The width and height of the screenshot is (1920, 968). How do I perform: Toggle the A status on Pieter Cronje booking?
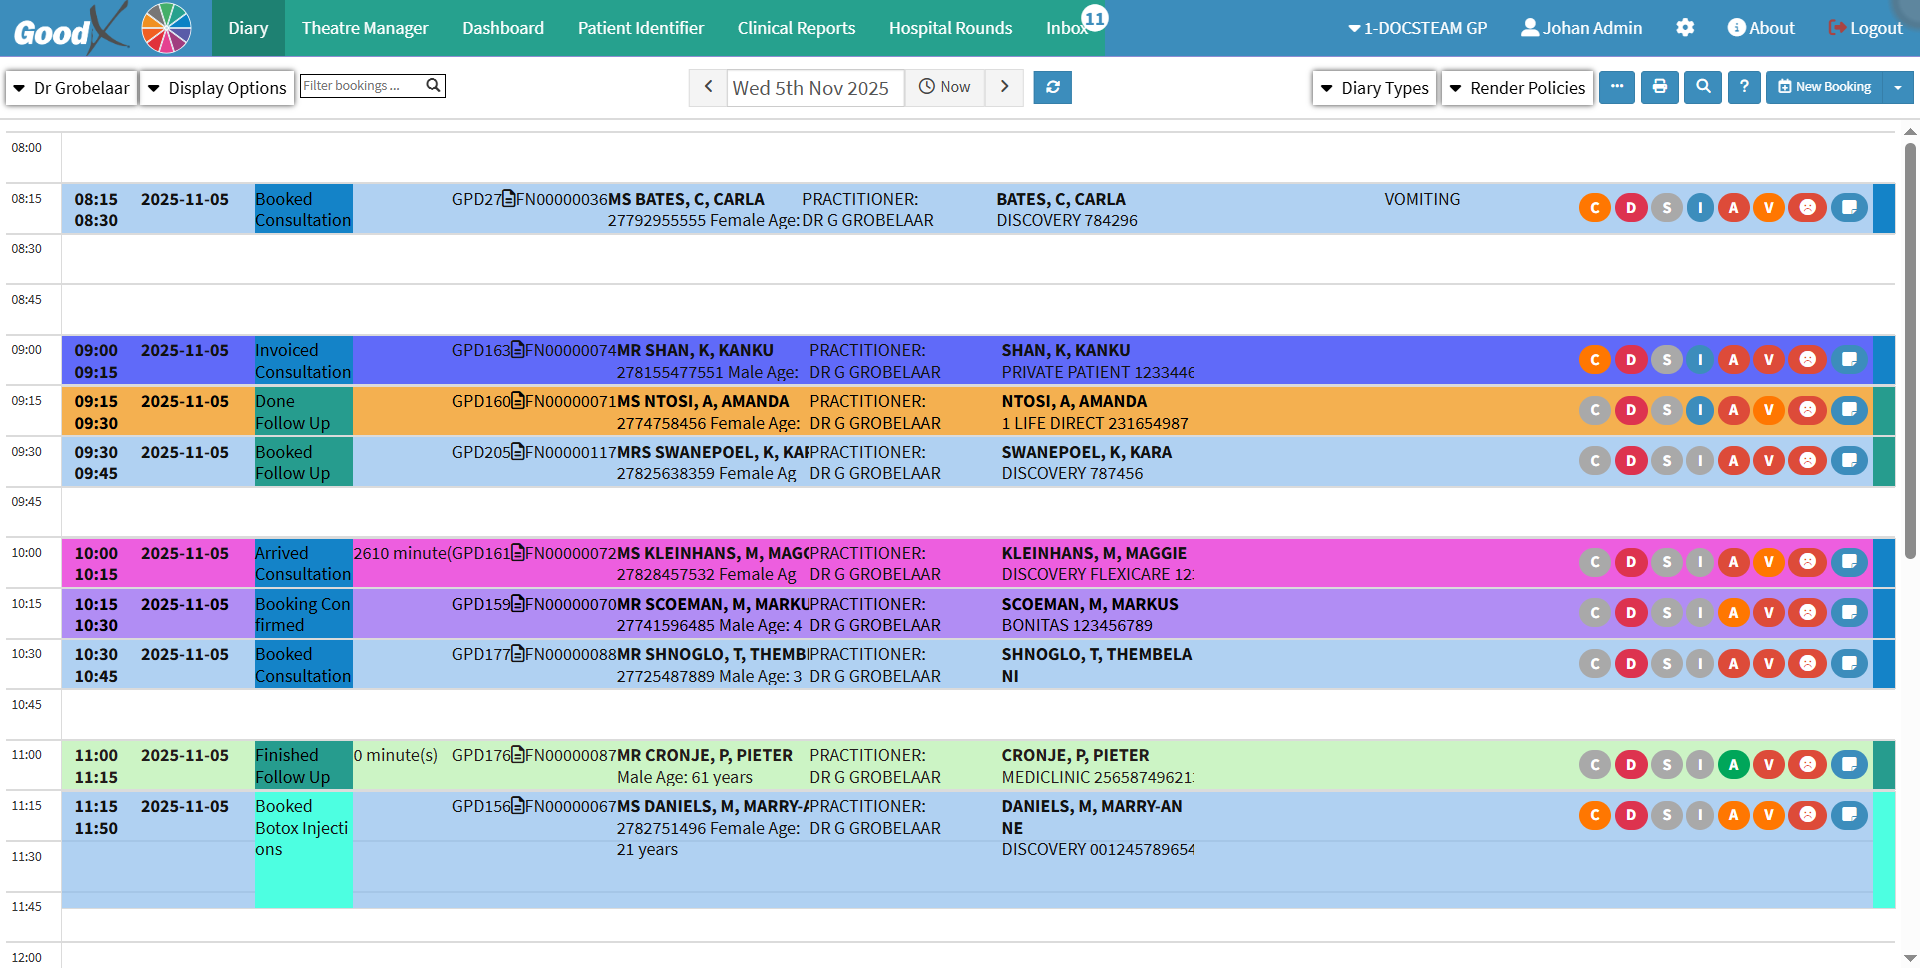coord(1733,765)
